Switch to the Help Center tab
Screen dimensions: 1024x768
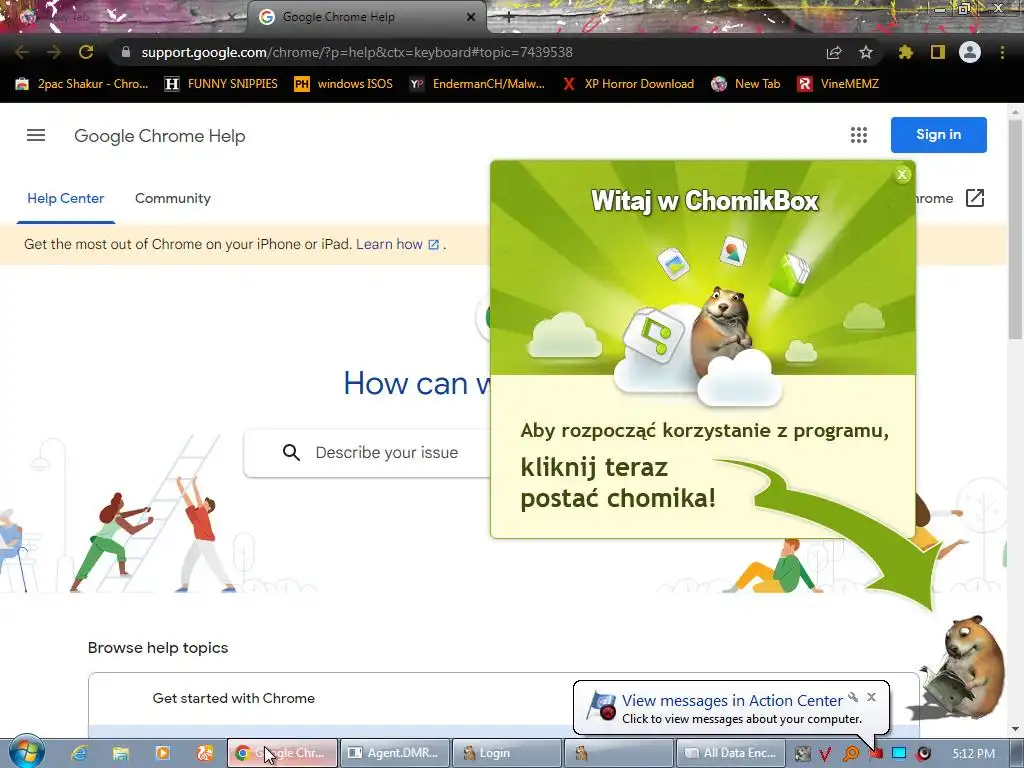pyautogui.click(x=65, y=199)
